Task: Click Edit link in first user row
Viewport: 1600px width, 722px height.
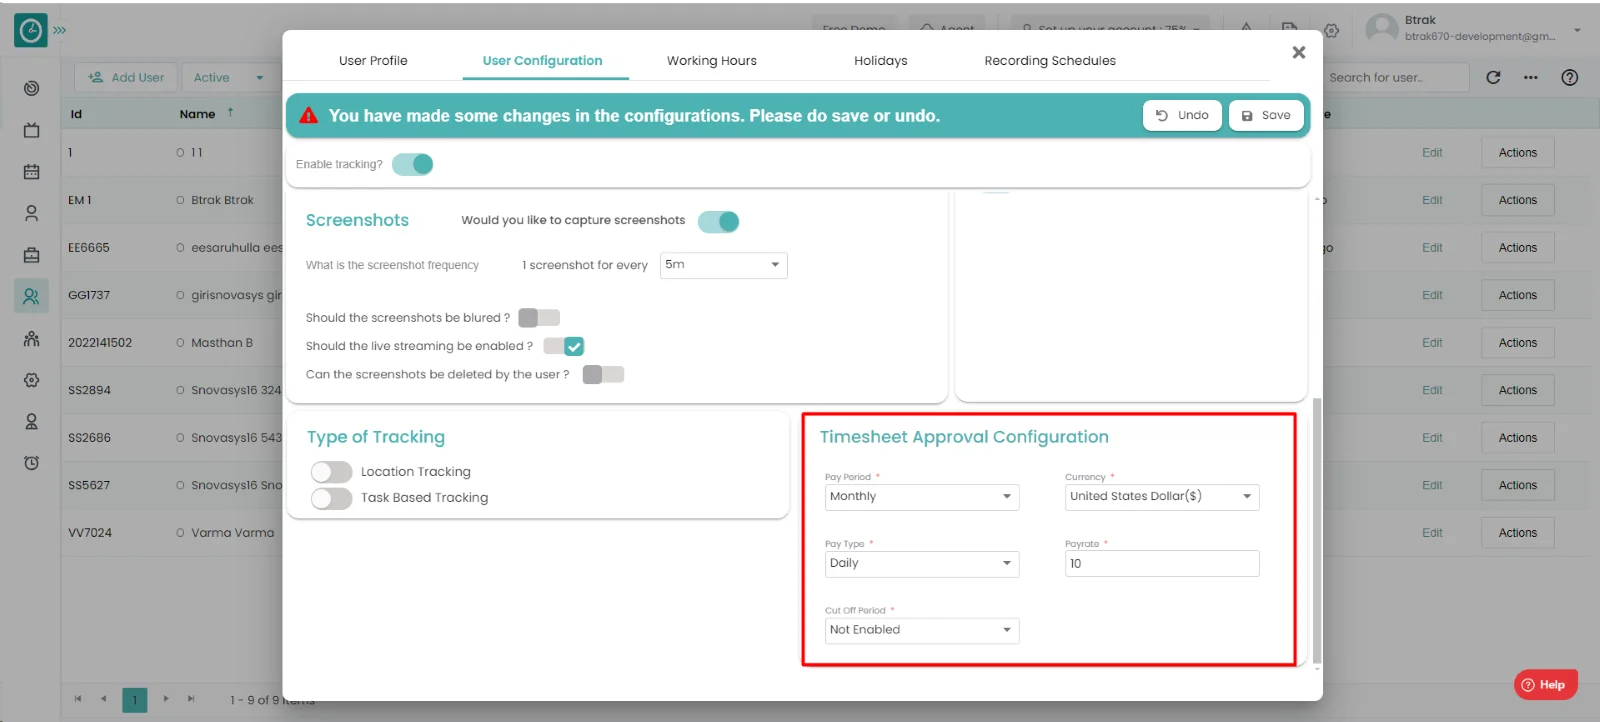Action: 1432,153
